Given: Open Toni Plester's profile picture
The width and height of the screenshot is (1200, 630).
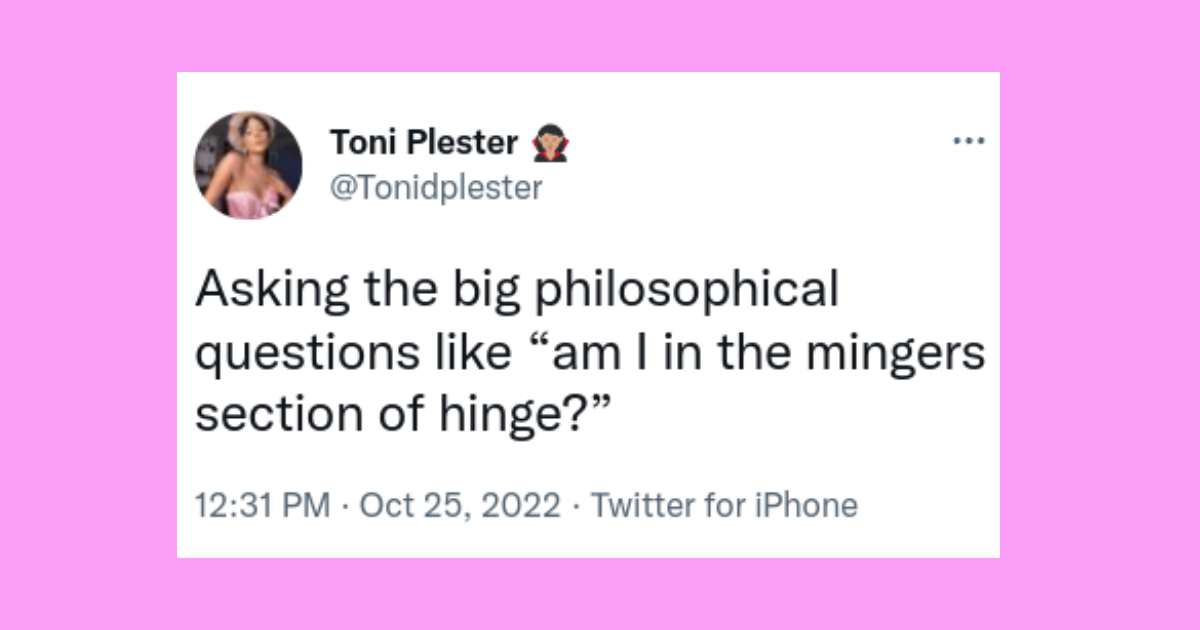Looking at the screenshot, I should [248, 165].
